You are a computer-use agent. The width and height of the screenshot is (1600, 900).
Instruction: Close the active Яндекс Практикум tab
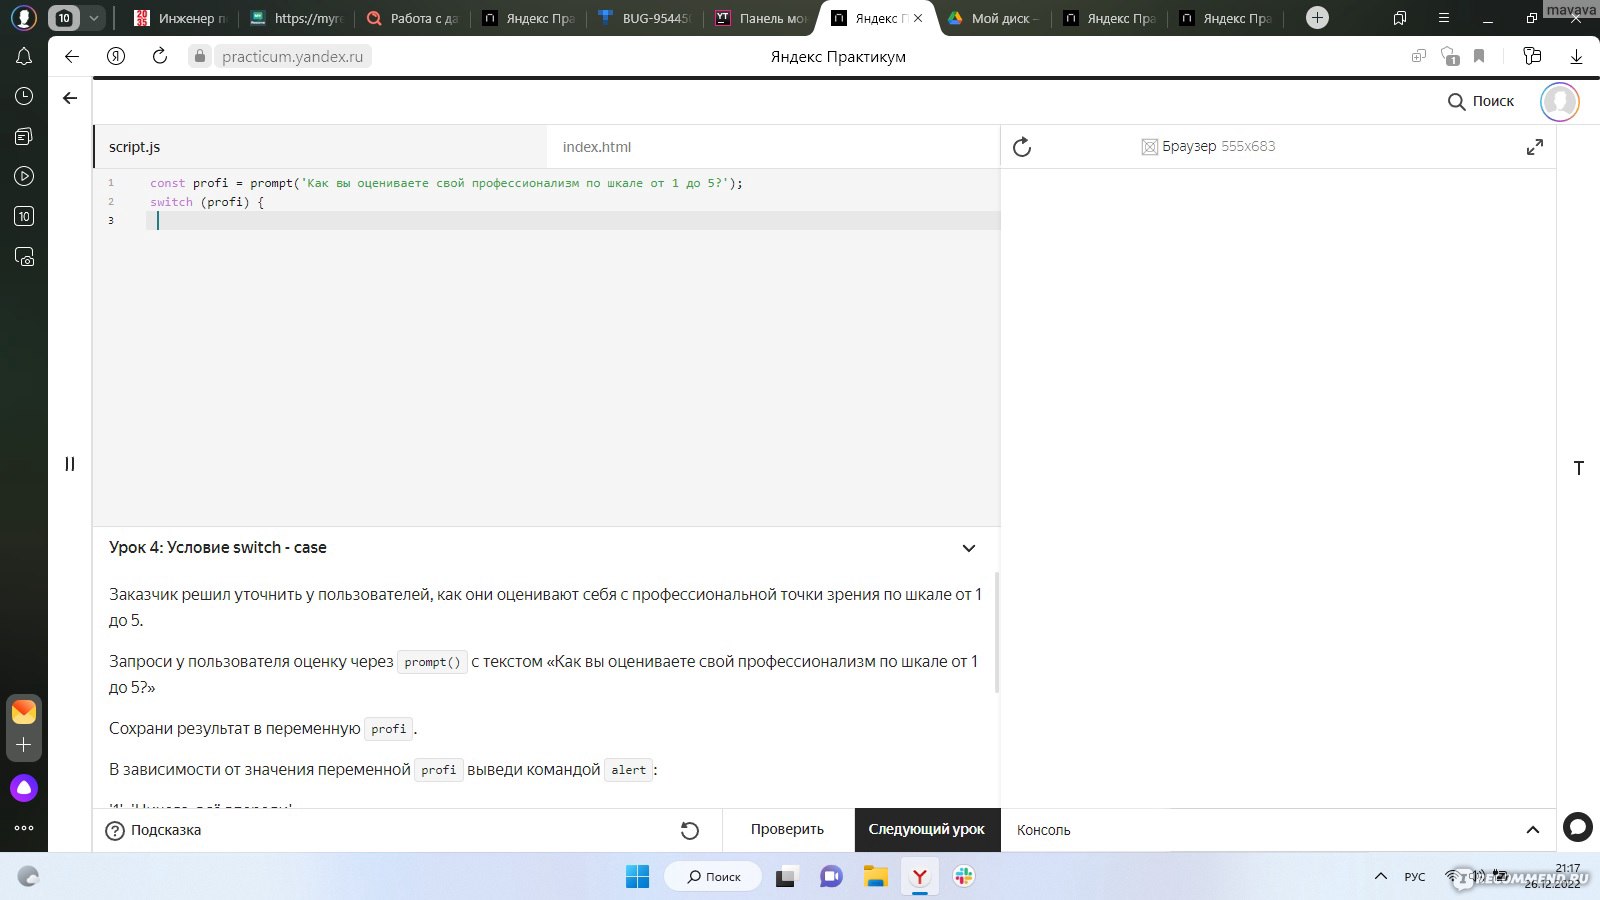point(918,18)
